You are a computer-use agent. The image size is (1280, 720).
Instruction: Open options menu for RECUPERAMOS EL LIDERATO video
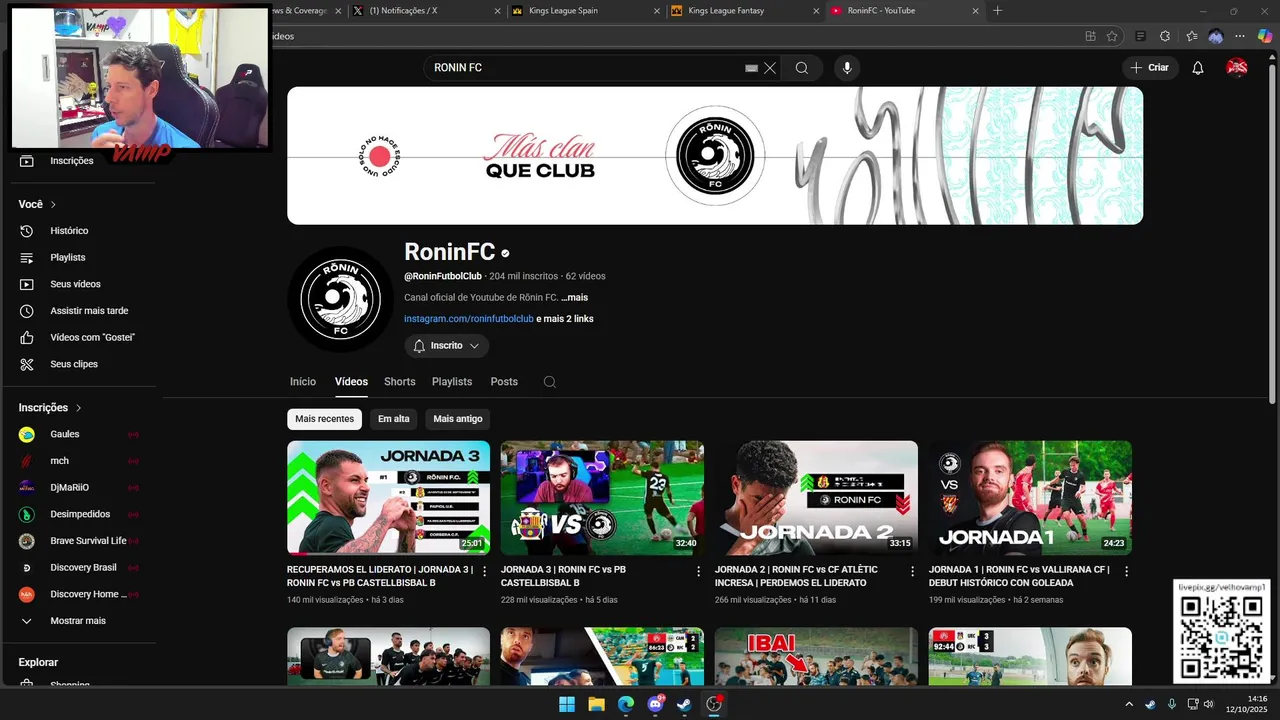[485, 571]
